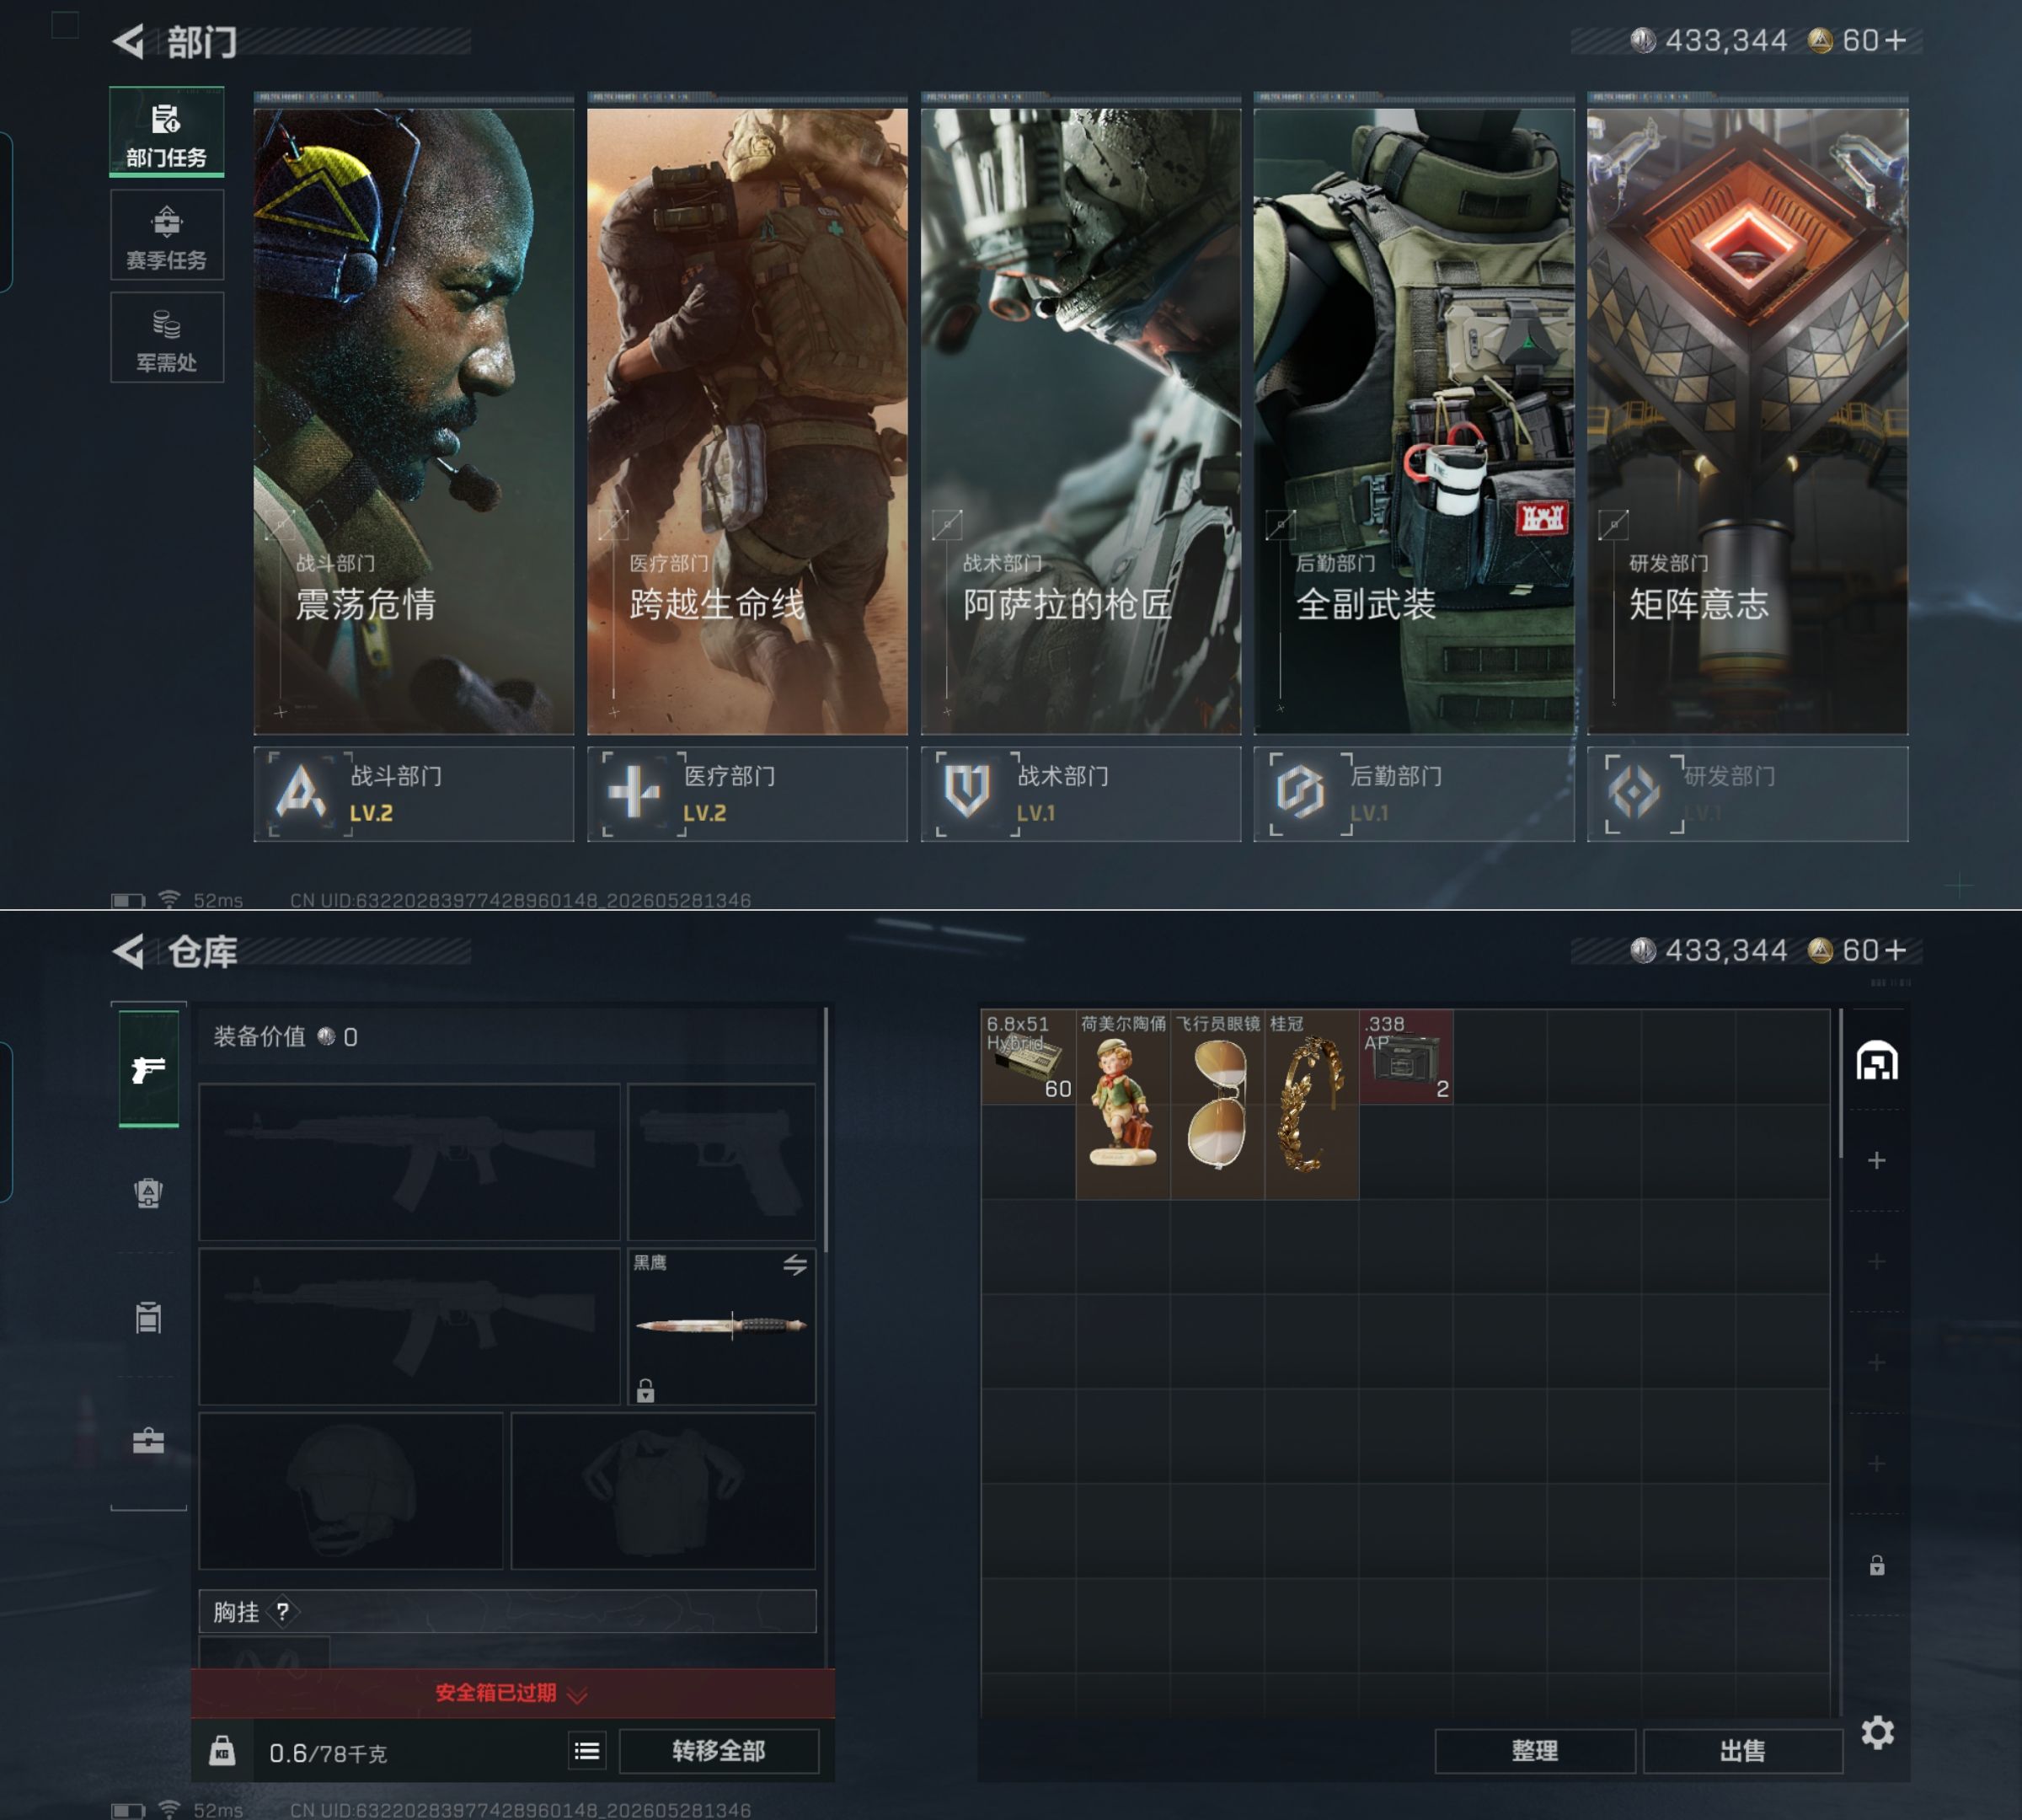Open the 矩阵意志 research mission card
2022x1820 pixels.
[1747, 421]
